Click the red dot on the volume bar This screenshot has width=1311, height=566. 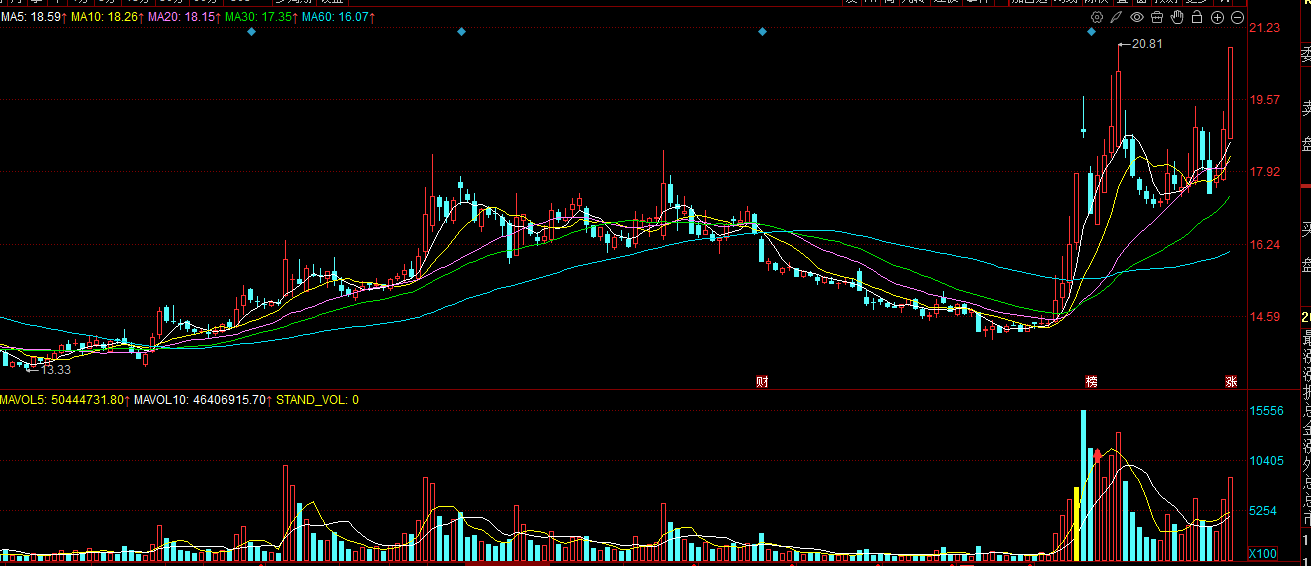(x=1099, y=455)
